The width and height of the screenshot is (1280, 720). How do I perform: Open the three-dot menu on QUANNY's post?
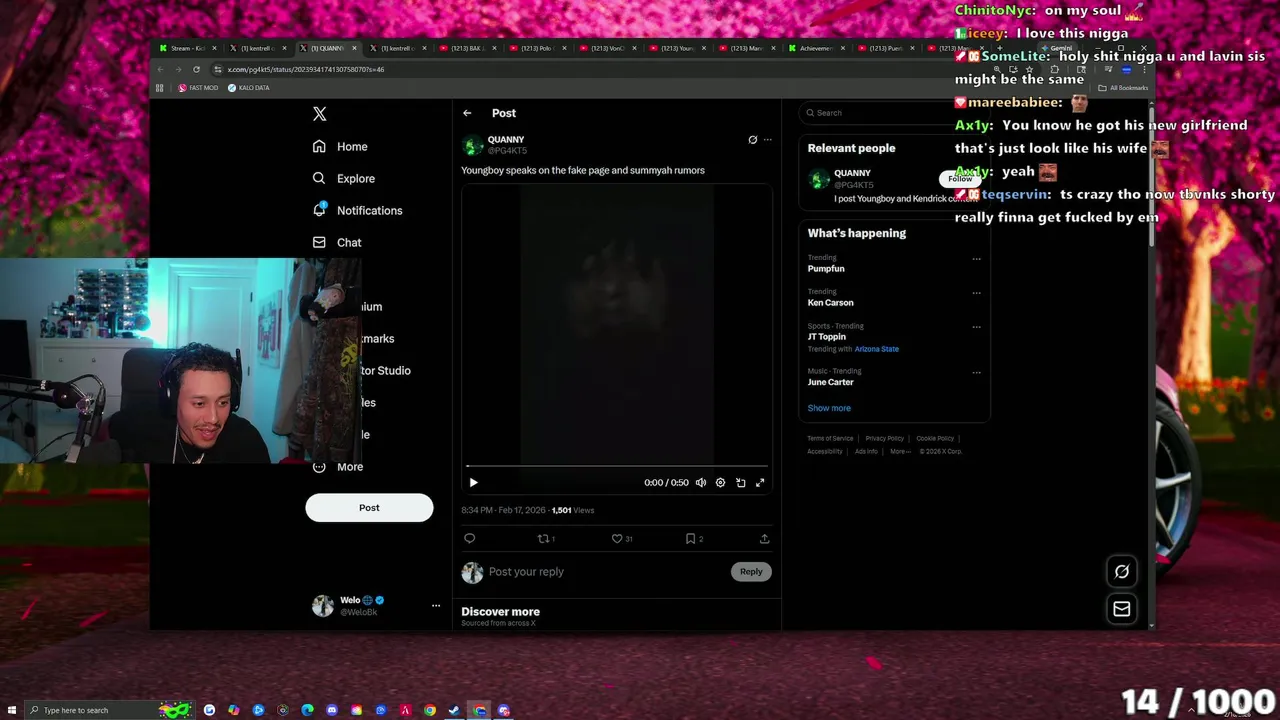[768, 140]
